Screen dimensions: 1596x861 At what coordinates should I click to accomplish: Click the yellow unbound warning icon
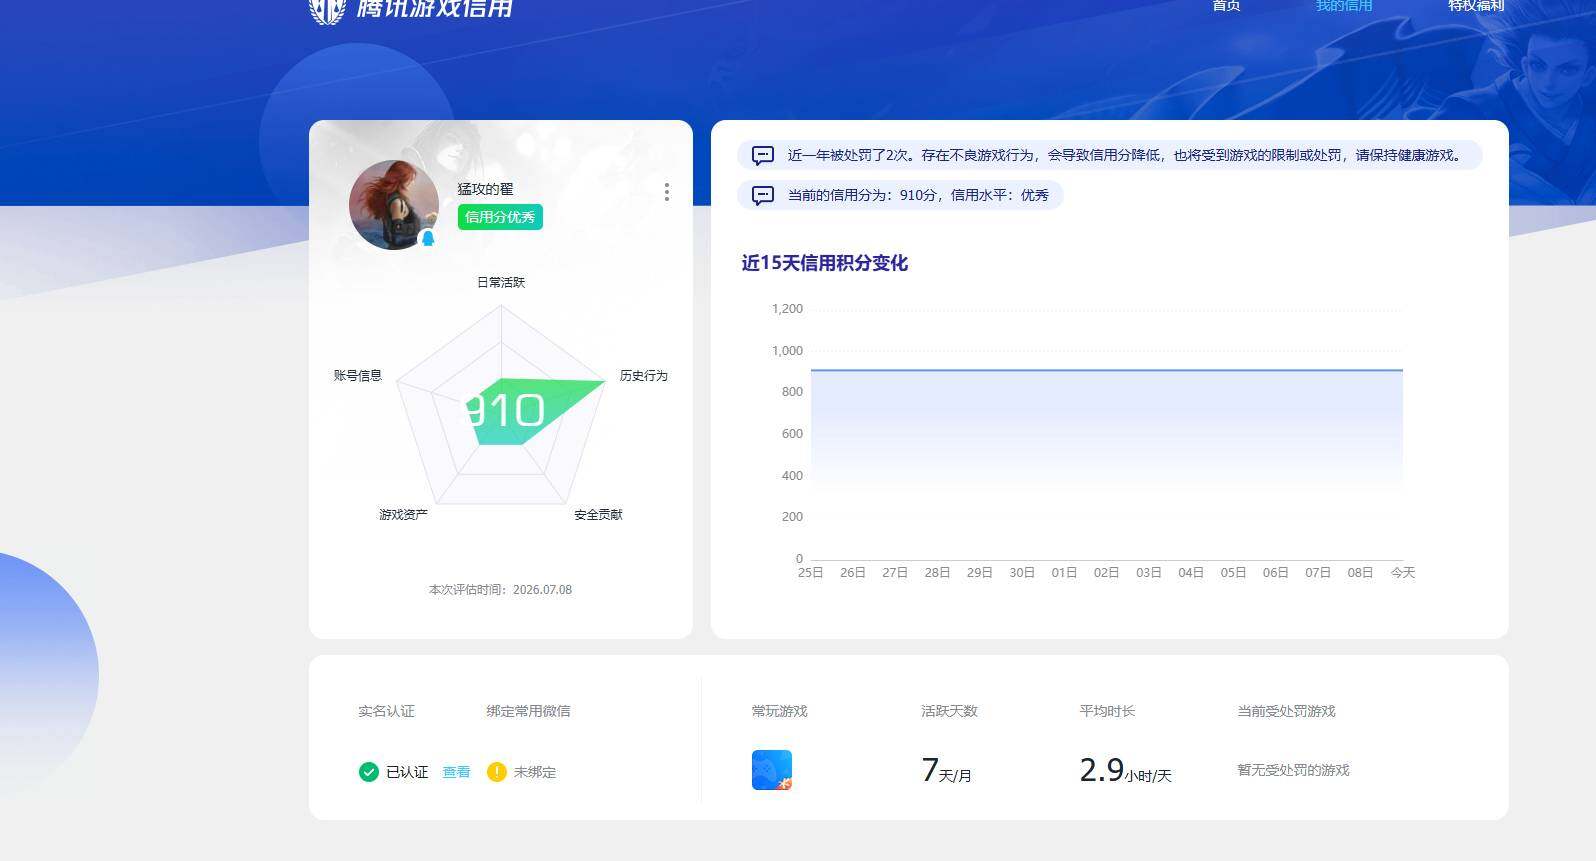point(496,772)
